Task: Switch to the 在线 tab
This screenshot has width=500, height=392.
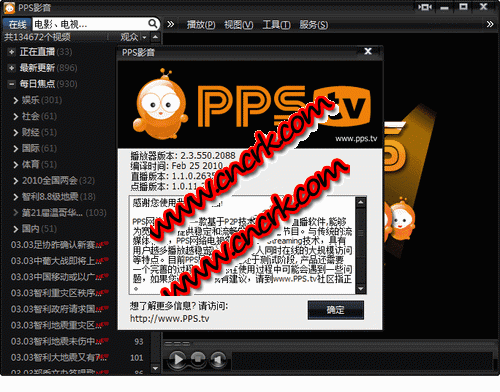Action: [17, 25]
